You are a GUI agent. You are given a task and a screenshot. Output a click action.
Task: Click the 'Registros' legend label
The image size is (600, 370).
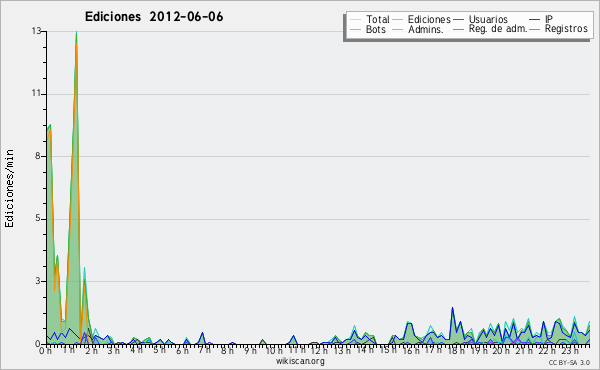pos(566,29)
